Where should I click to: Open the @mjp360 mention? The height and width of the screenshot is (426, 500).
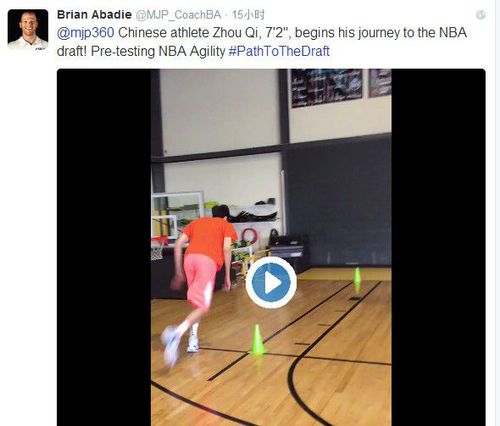pos(86,33)
